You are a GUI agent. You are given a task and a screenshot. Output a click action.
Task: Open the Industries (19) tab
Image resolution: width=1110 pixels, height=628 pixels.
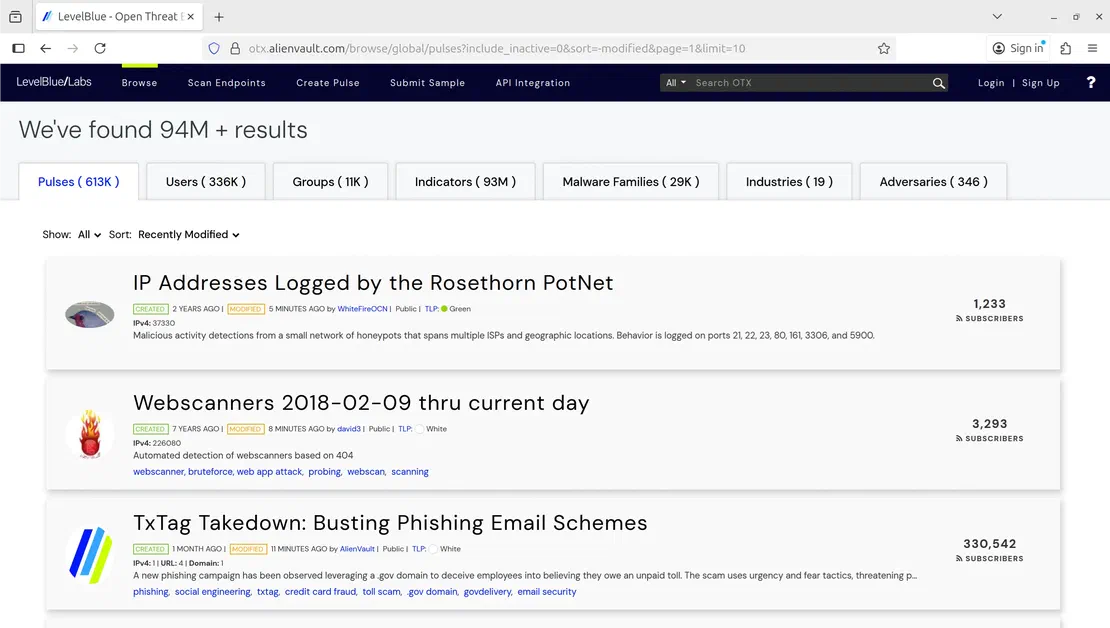point(789,182)
